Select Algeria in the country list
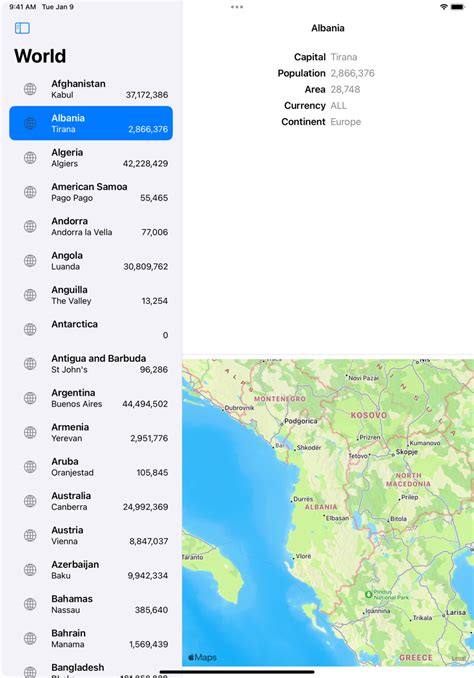The height and width of the screenshot is (678, 474). [x=91, y=157]
